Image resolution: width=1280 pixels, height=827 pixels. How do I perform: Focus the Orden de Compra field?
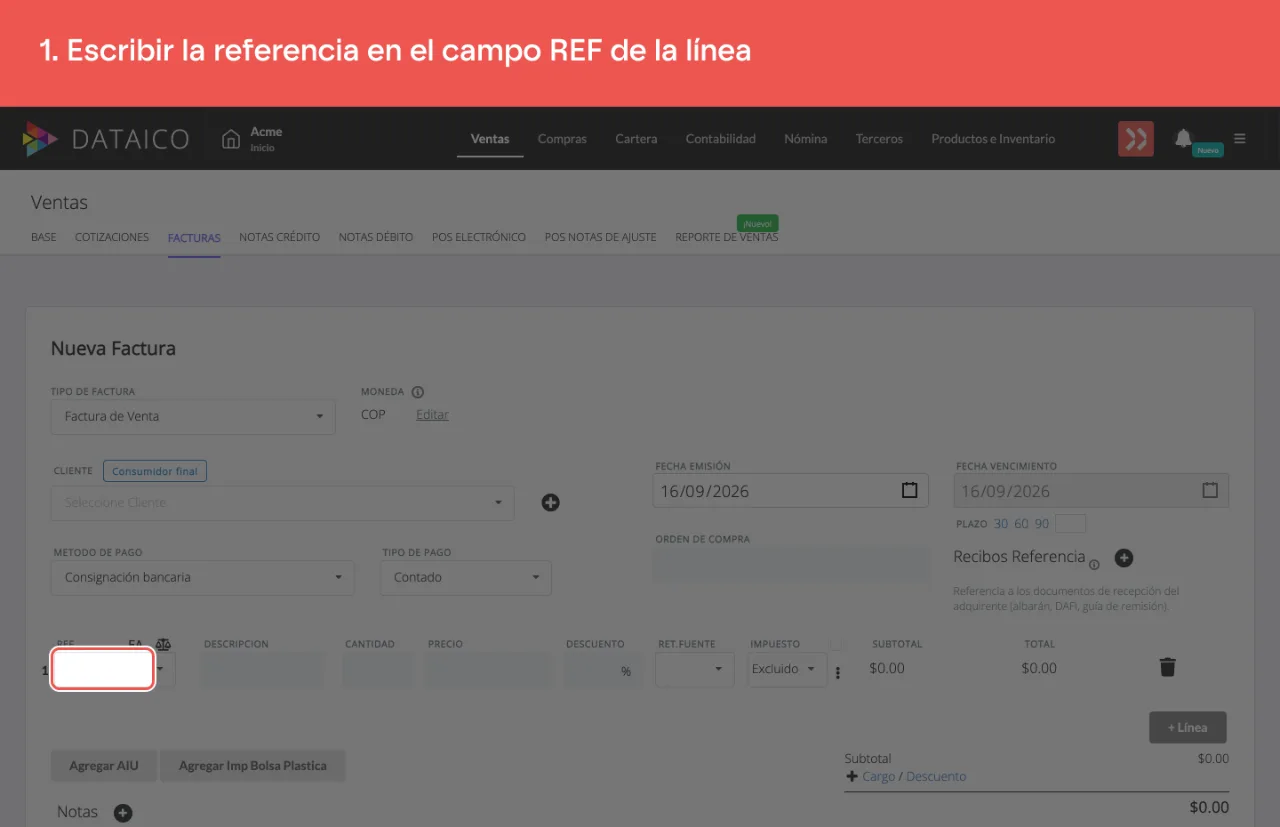click(x=792, y=563)
